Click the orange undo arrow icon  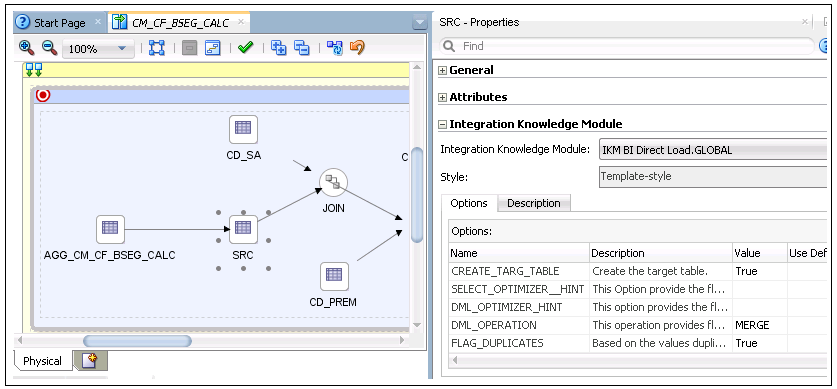point(358,48)
